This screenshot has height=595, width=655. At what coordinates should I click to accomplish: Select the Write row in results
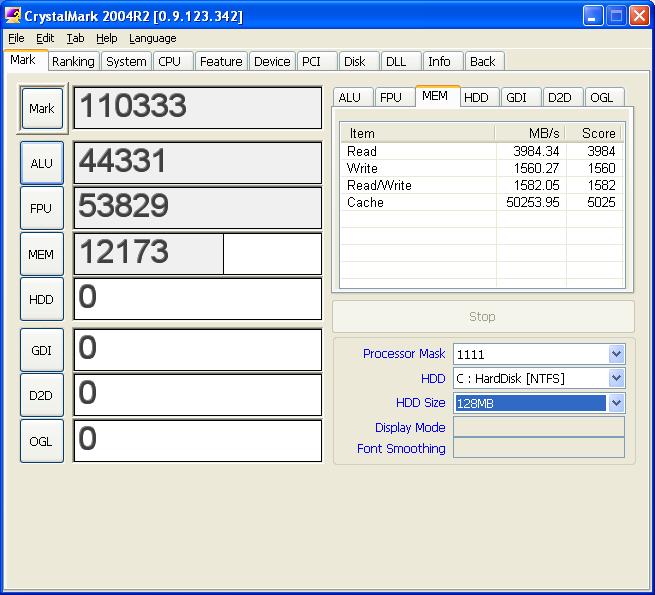coord(482,168)
